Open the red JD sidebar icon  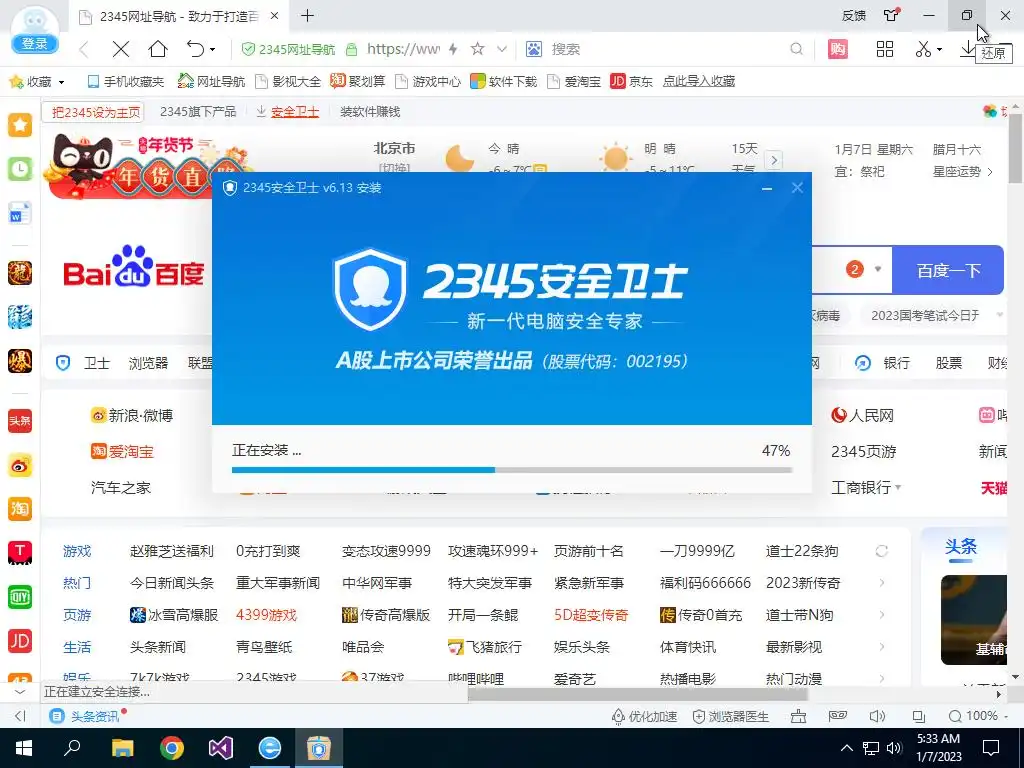click(20, 641)
